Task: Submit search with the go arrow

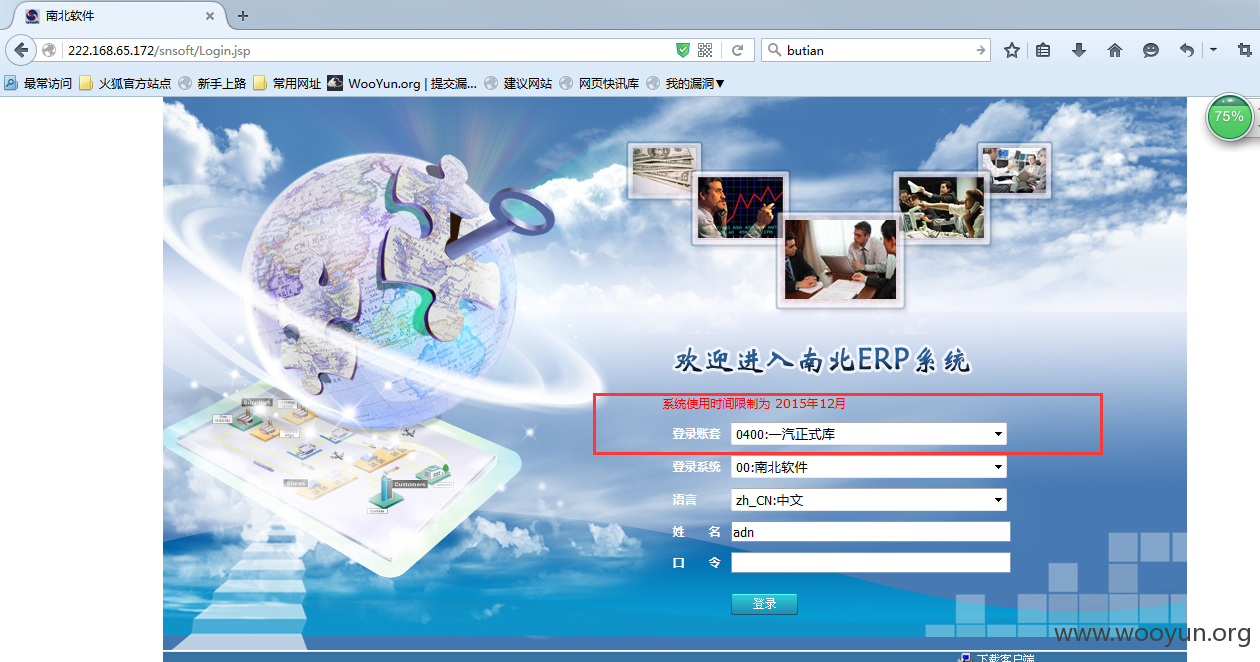Action: (x=981, y=50)
